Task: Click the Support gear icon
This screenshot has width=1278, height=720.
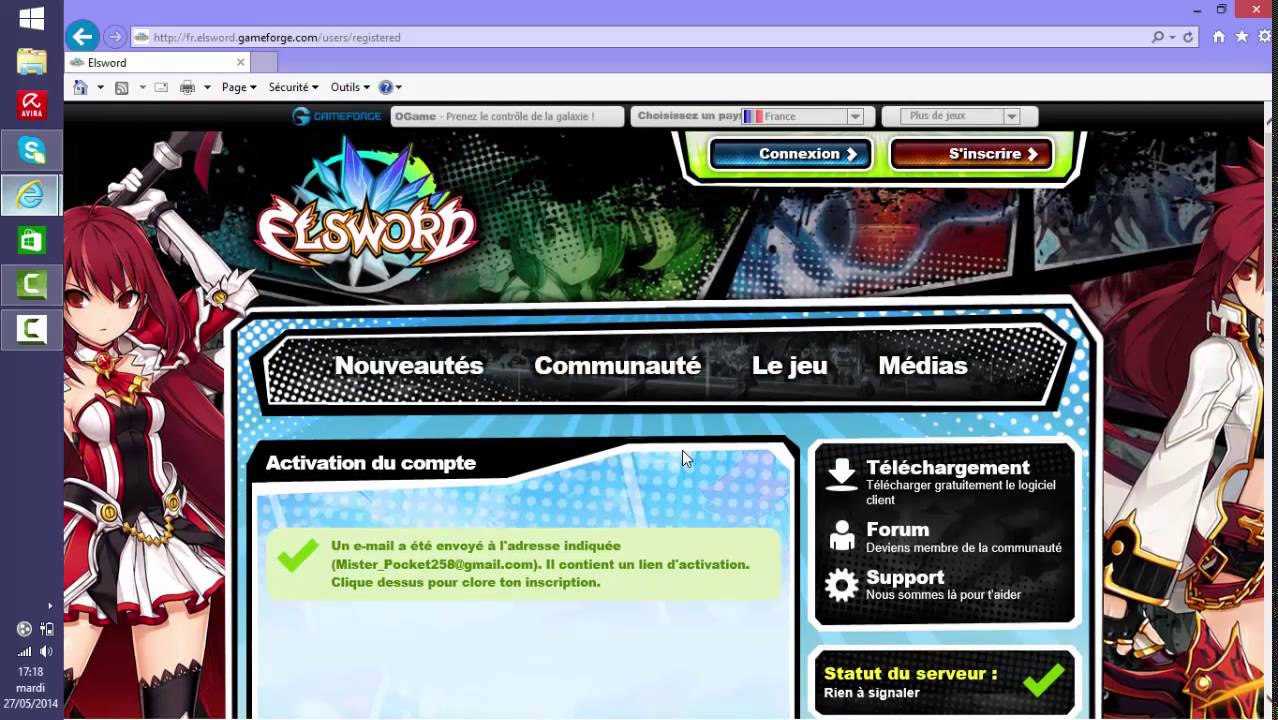Action: [842, 585]
